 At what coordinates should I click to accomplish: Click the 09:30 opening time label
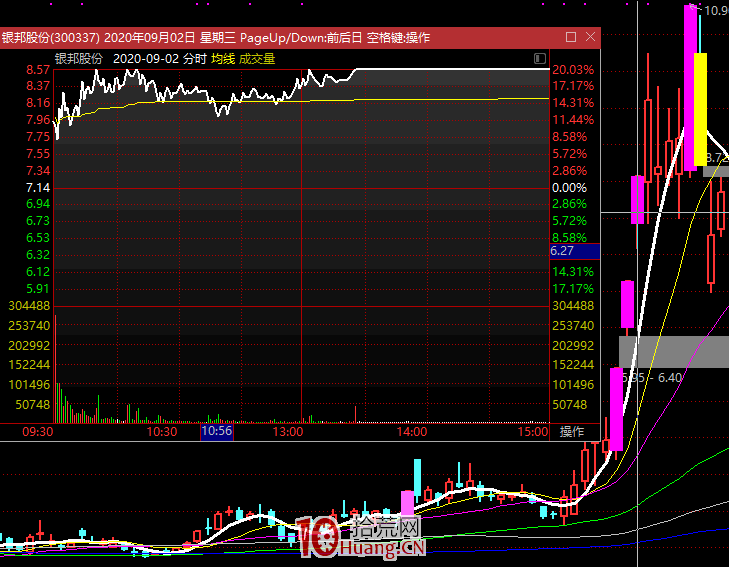click(x=37, y=432)
